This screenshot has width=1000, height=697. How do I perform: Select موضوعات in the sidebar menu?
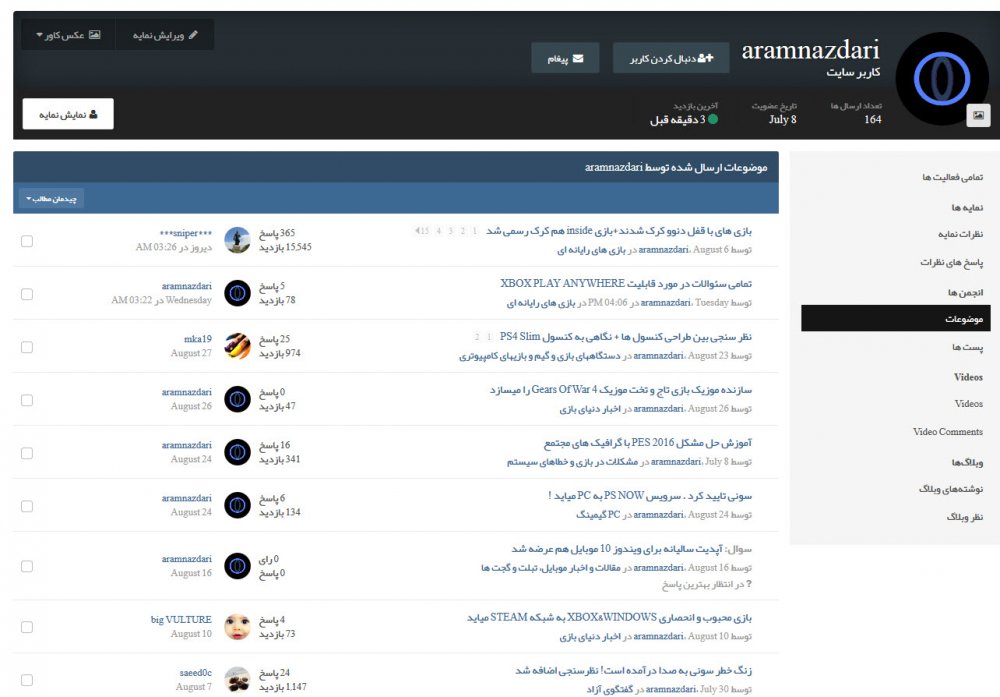click(965, 319)
